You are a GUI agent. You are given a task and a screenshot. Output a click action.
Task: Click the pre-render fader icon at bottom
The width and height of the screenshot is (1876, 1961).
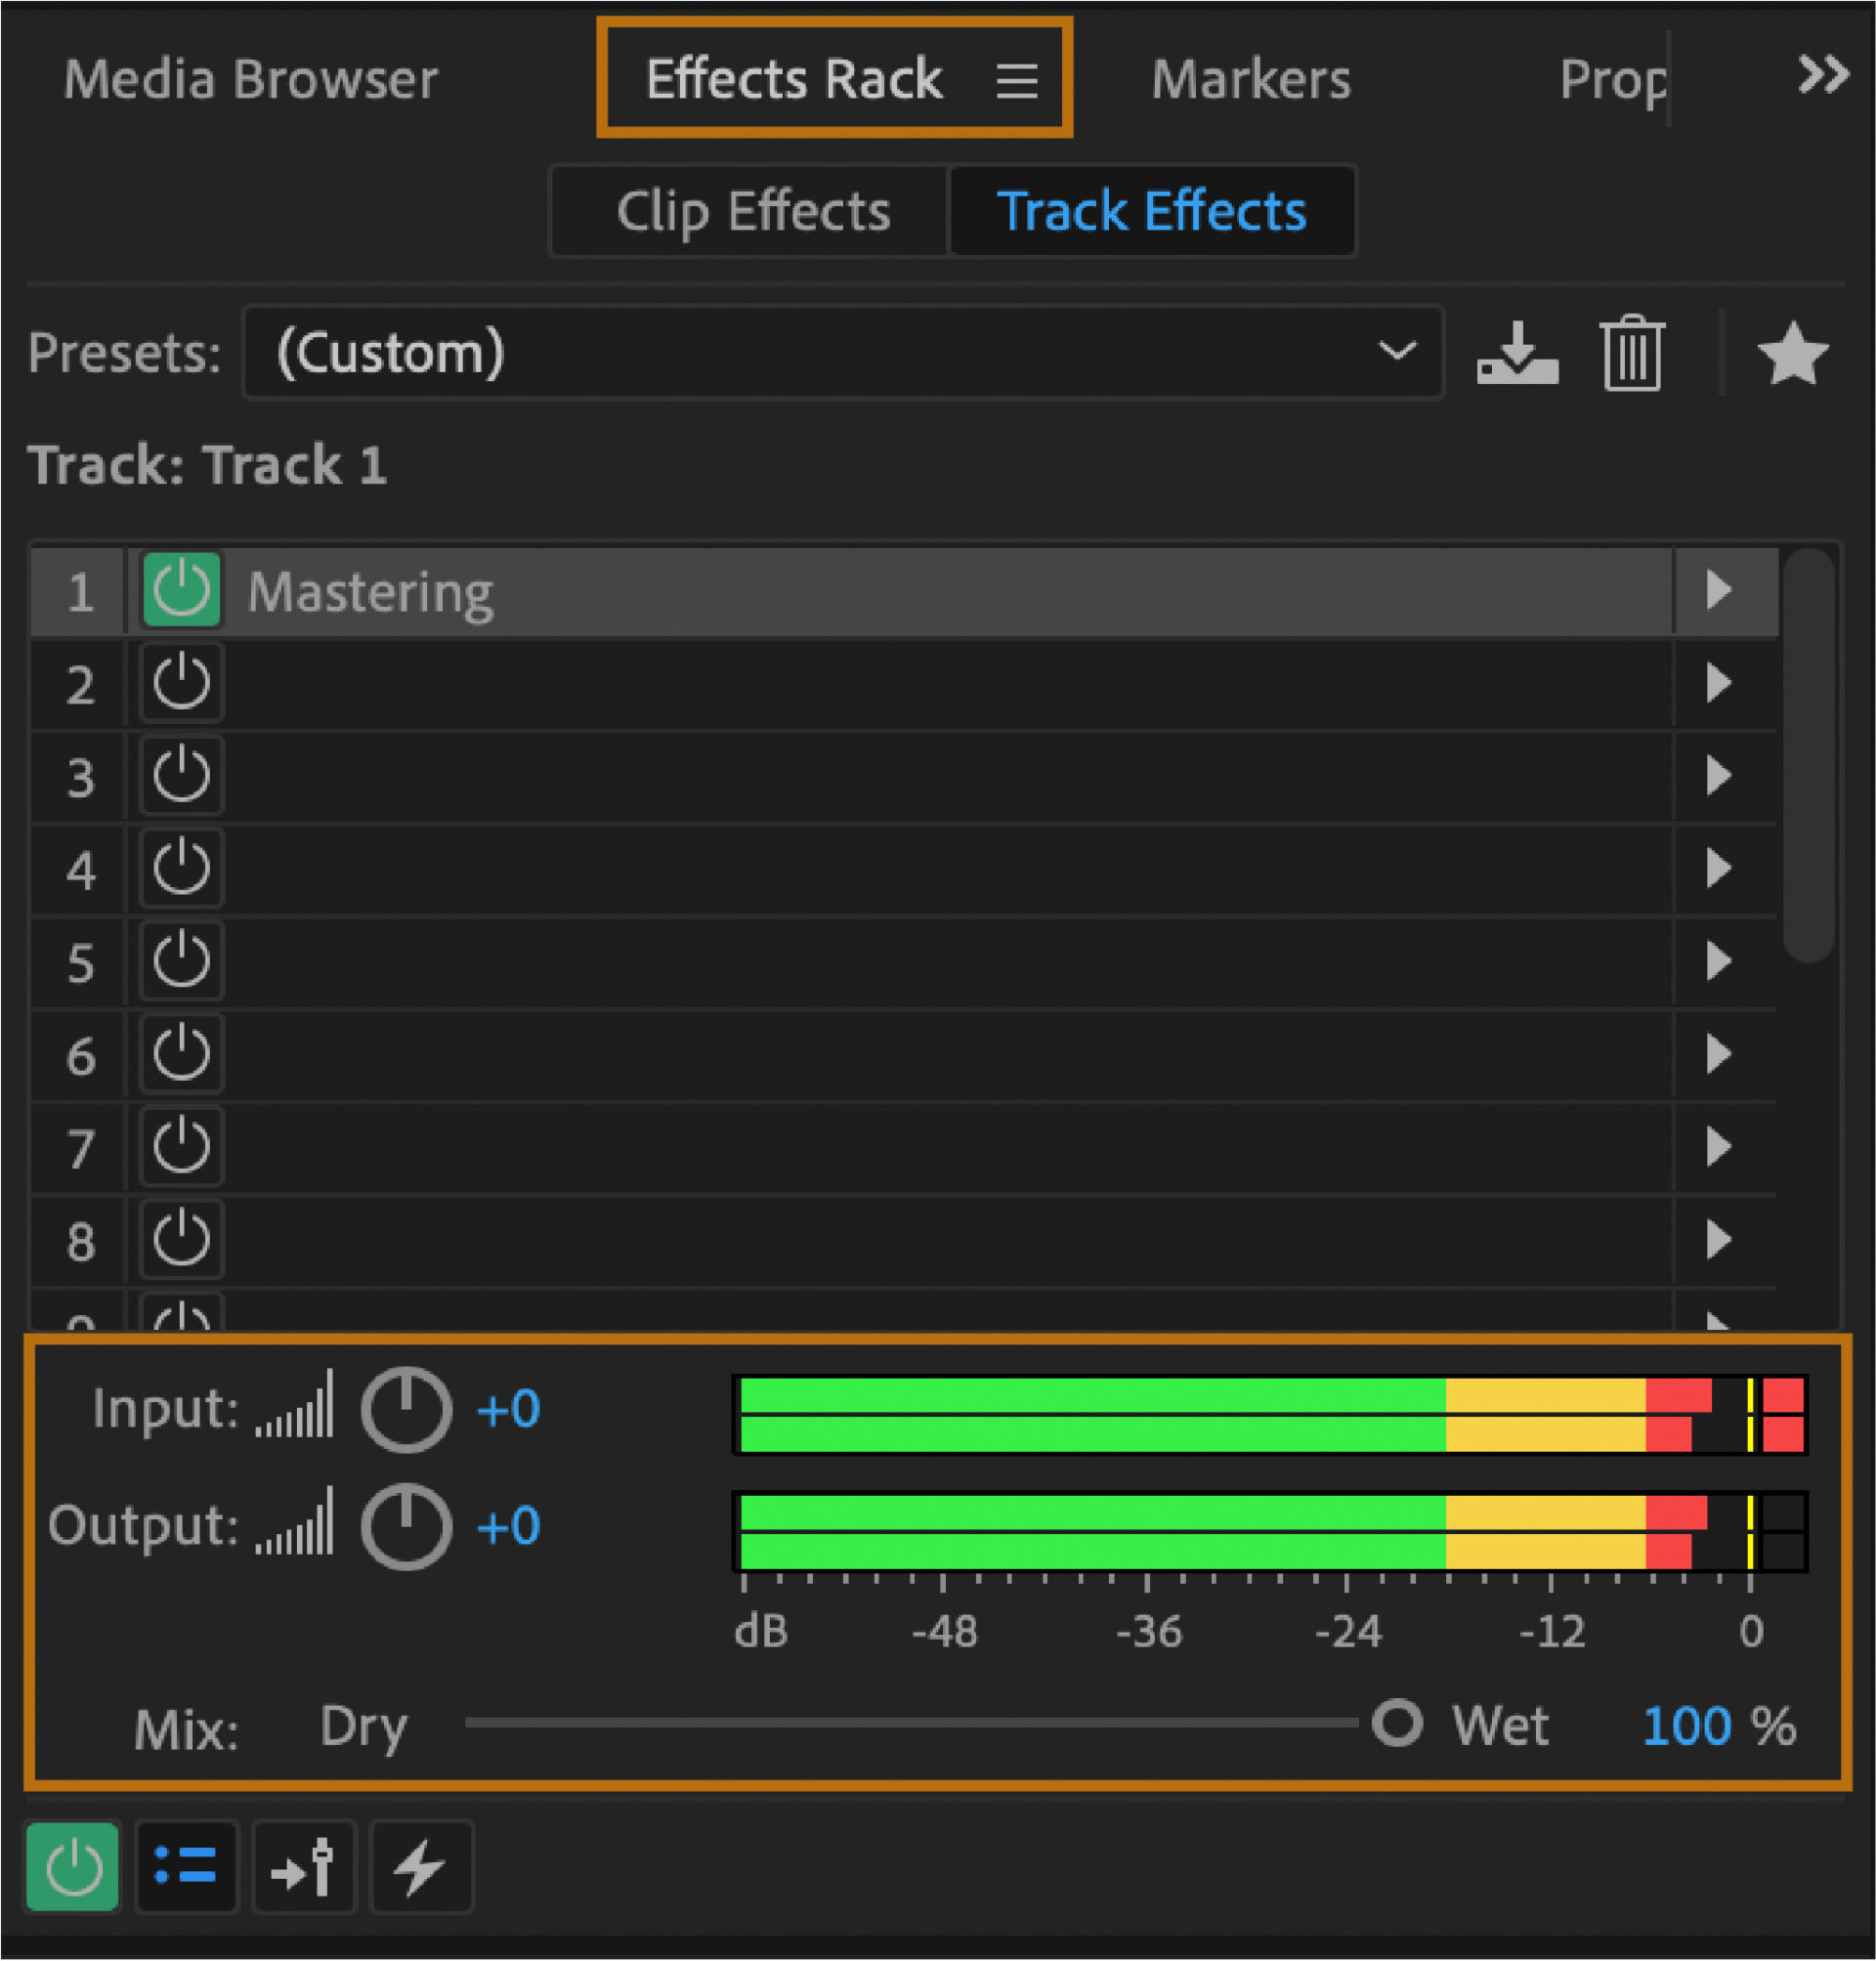tap(304, 1866)
